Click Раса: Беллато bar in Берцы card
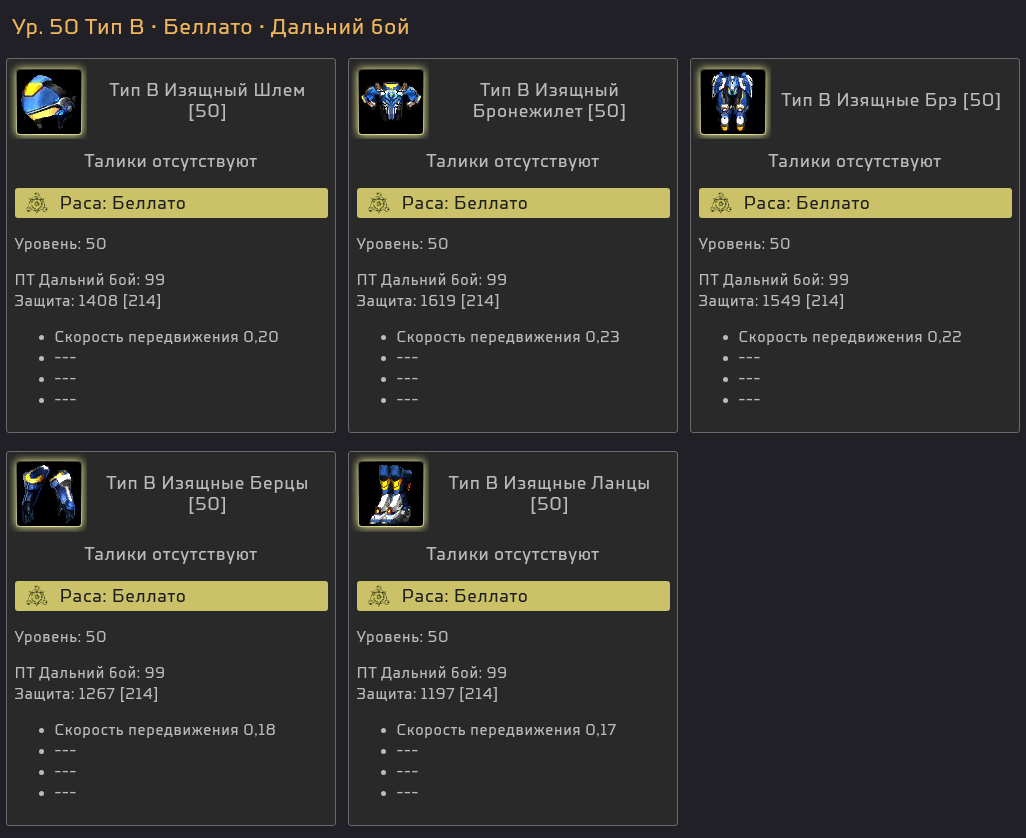Image resolution: width=1026 pixels, height=838 pixels. (171, 597)
